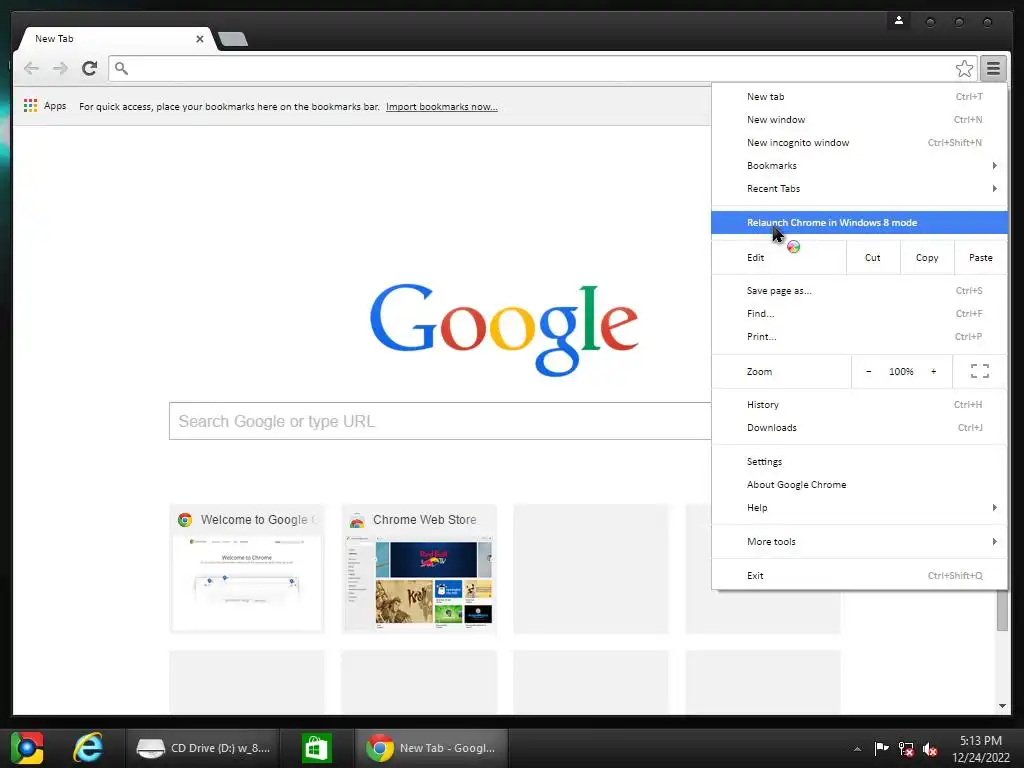
Task: Expand the Recent Tabs submenu
Action: click(x=859, y=188)
